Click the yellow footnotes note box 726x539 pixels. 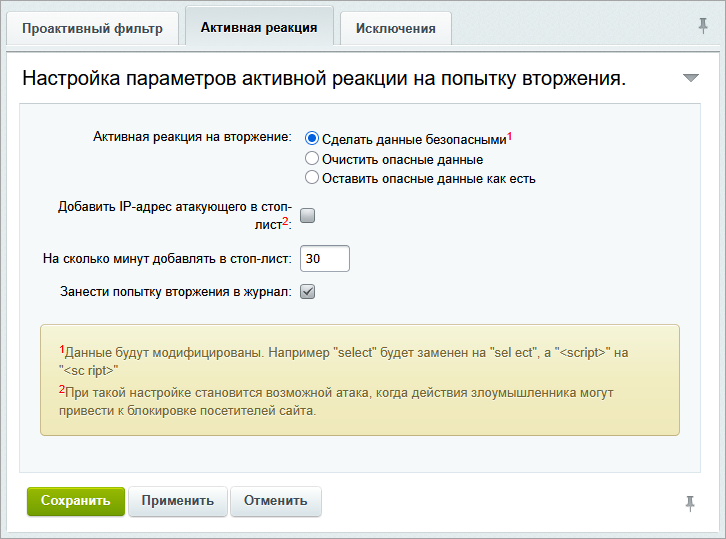359,379
